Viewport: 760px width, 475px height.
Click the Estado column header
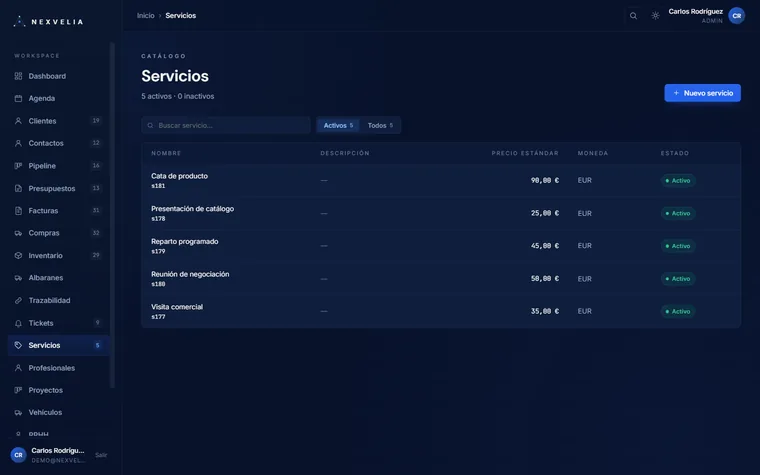675,153
